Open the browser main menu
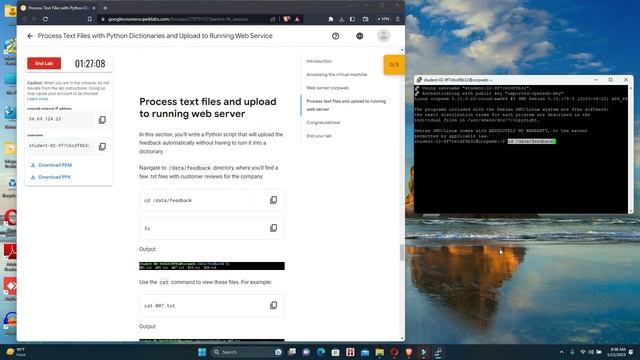This screenshot has height=360, width=640. click(x=398, y=19)
